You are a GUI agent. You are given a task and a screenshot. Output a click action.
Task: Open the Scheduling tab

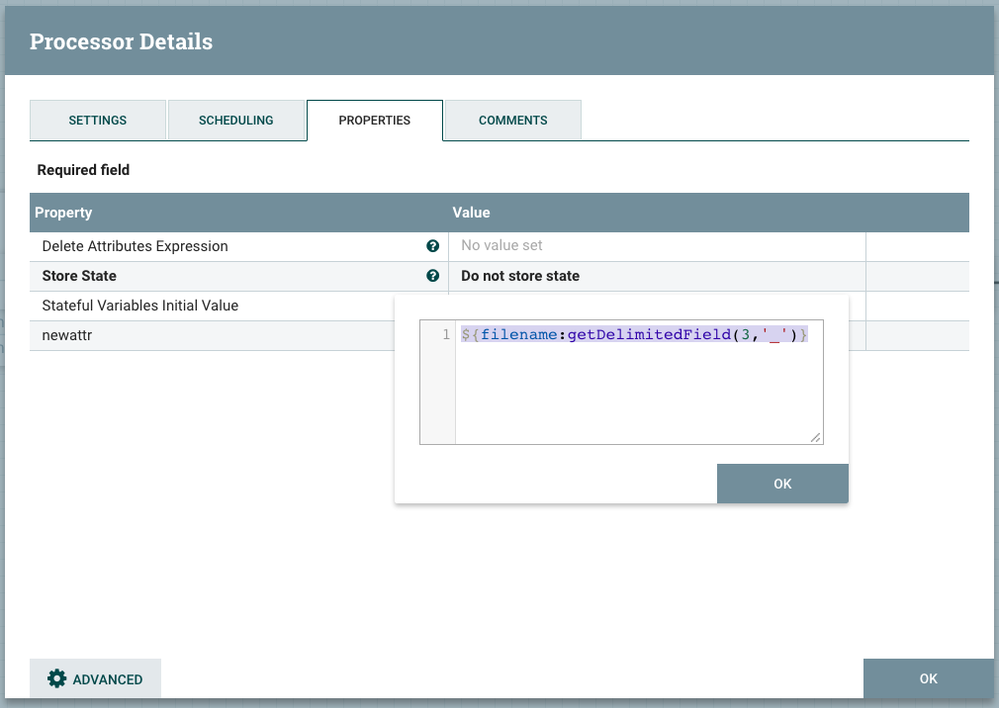[236, 120]
